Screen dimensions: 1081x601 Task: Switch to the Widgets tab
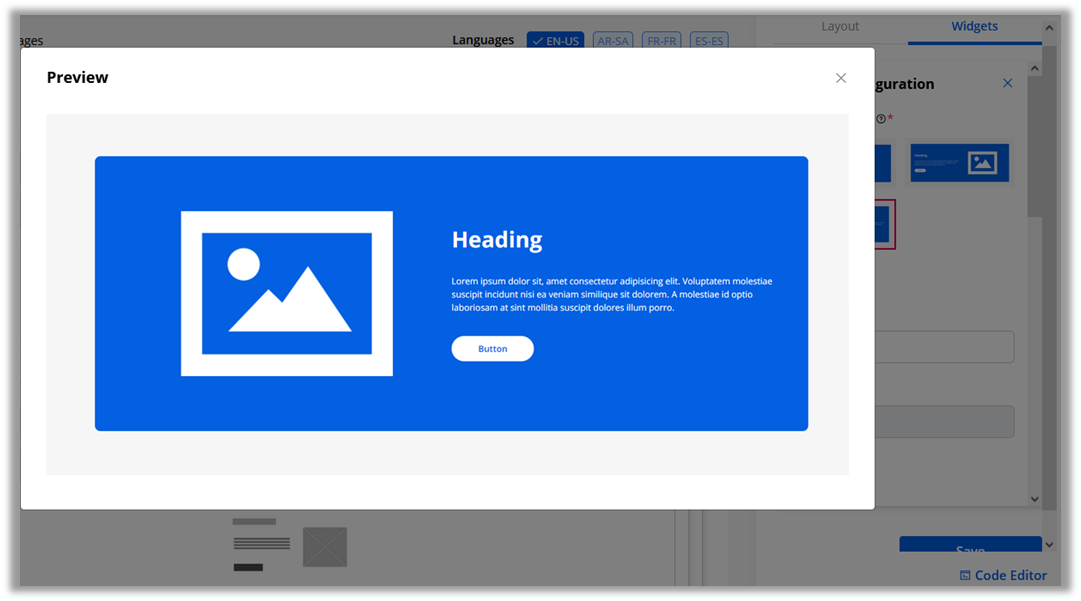pyautogui.click(x=974, y=27)
